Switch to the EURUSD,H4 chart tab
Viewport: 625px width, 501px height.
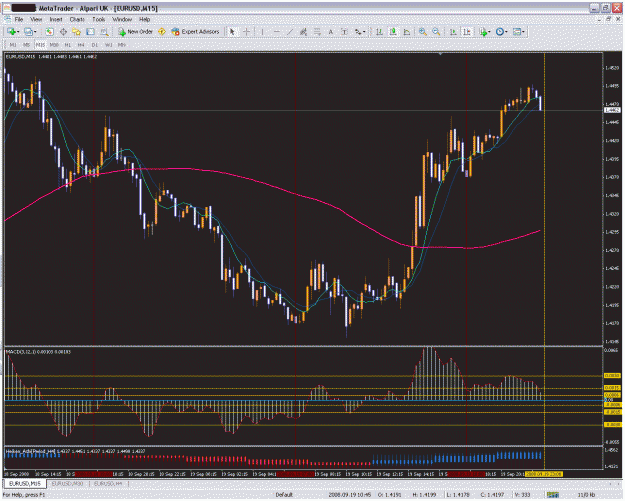click(108, 484)
